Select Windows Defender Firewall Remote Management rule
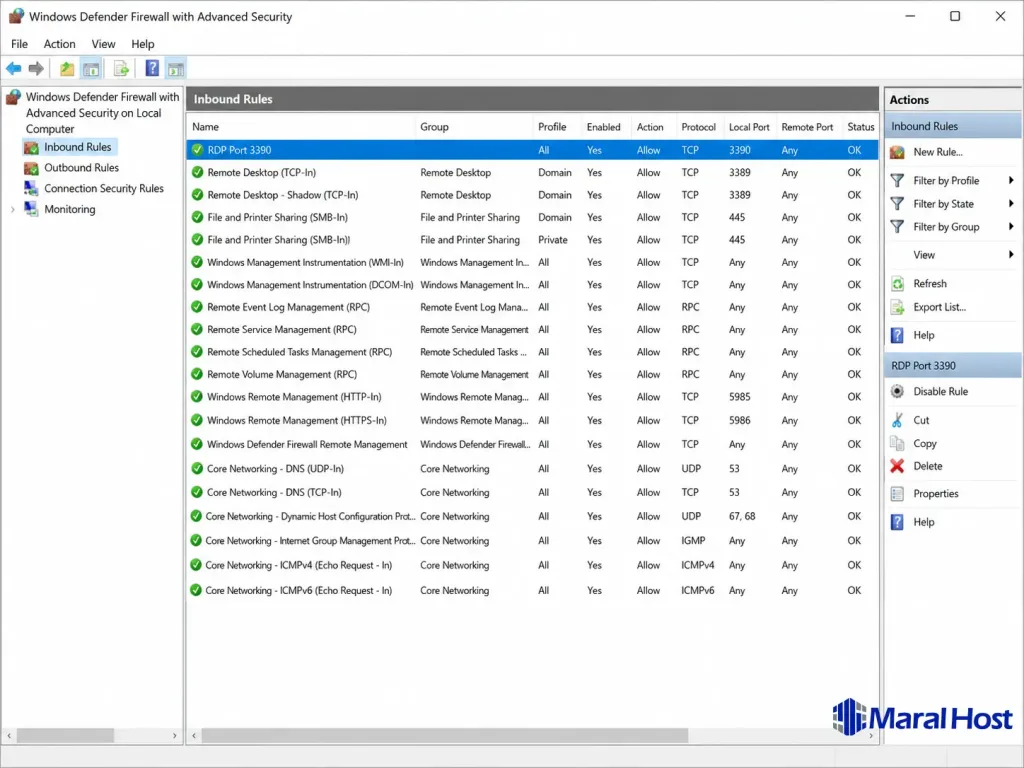1024x768 pixels. click(x=532, y=444)
